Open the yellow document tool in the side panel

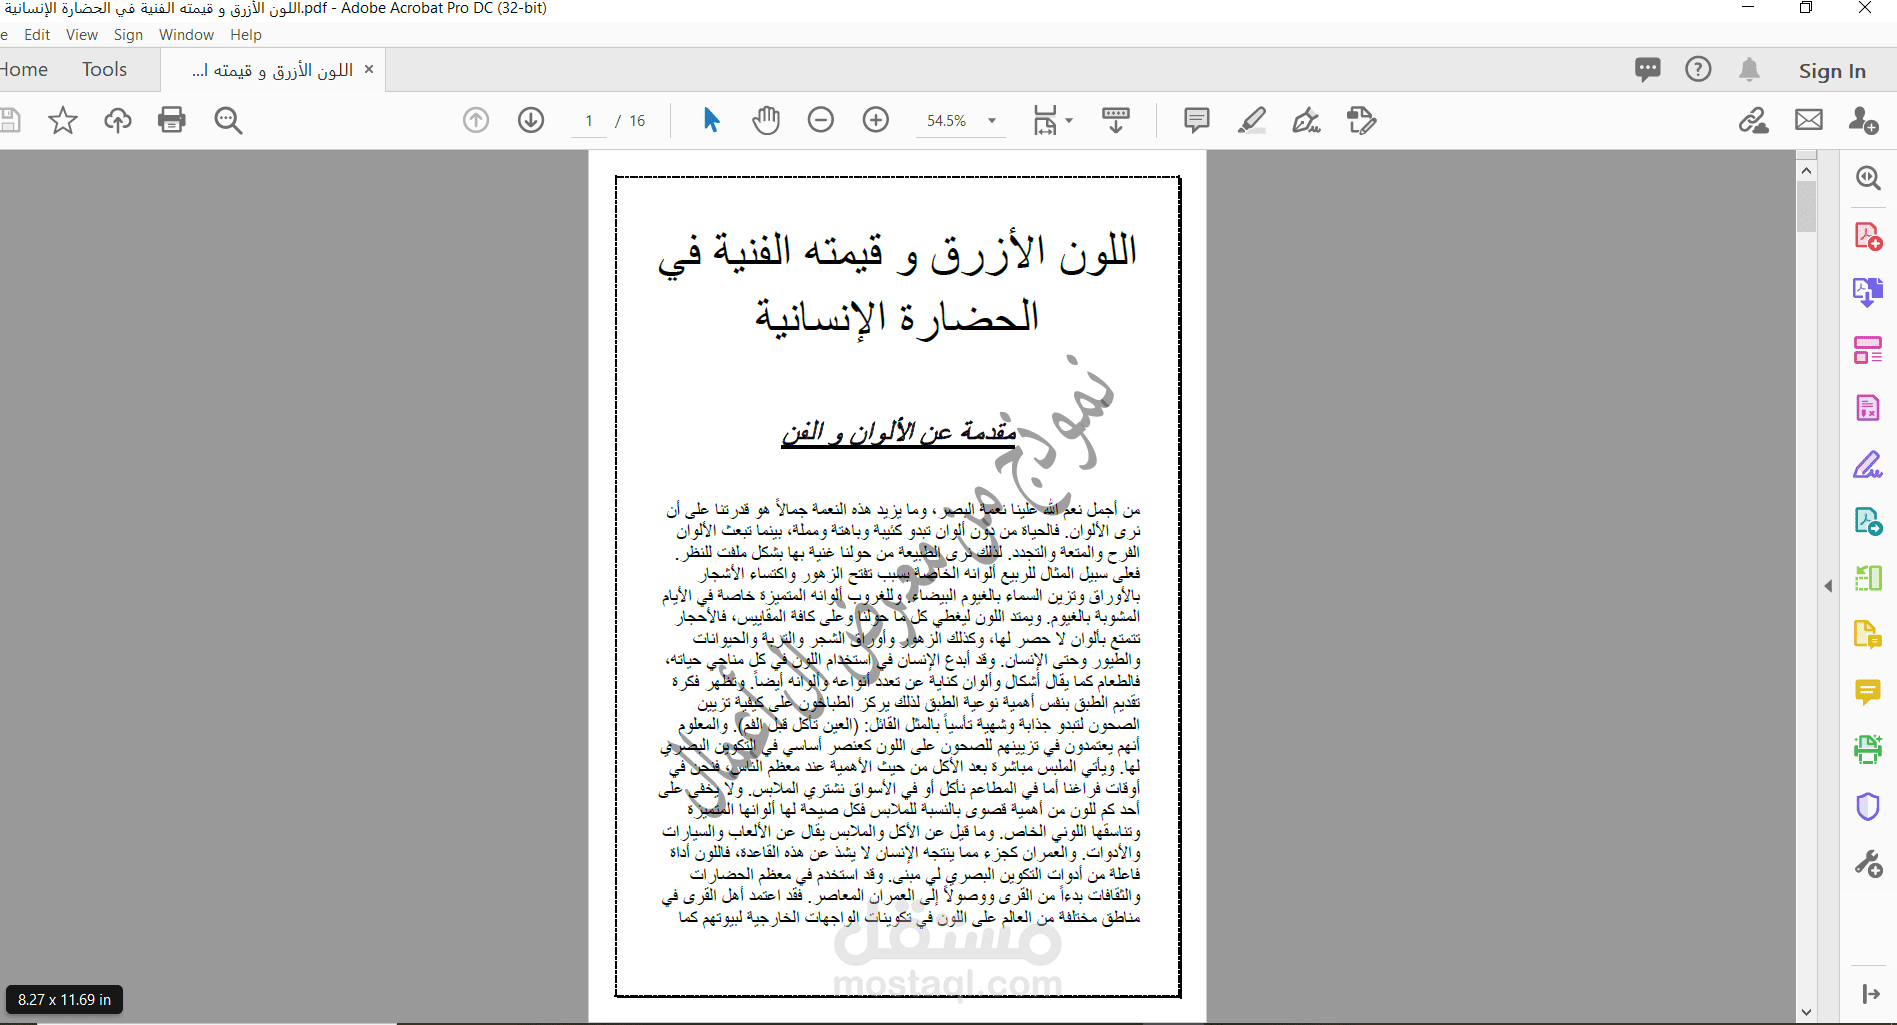1868,635
